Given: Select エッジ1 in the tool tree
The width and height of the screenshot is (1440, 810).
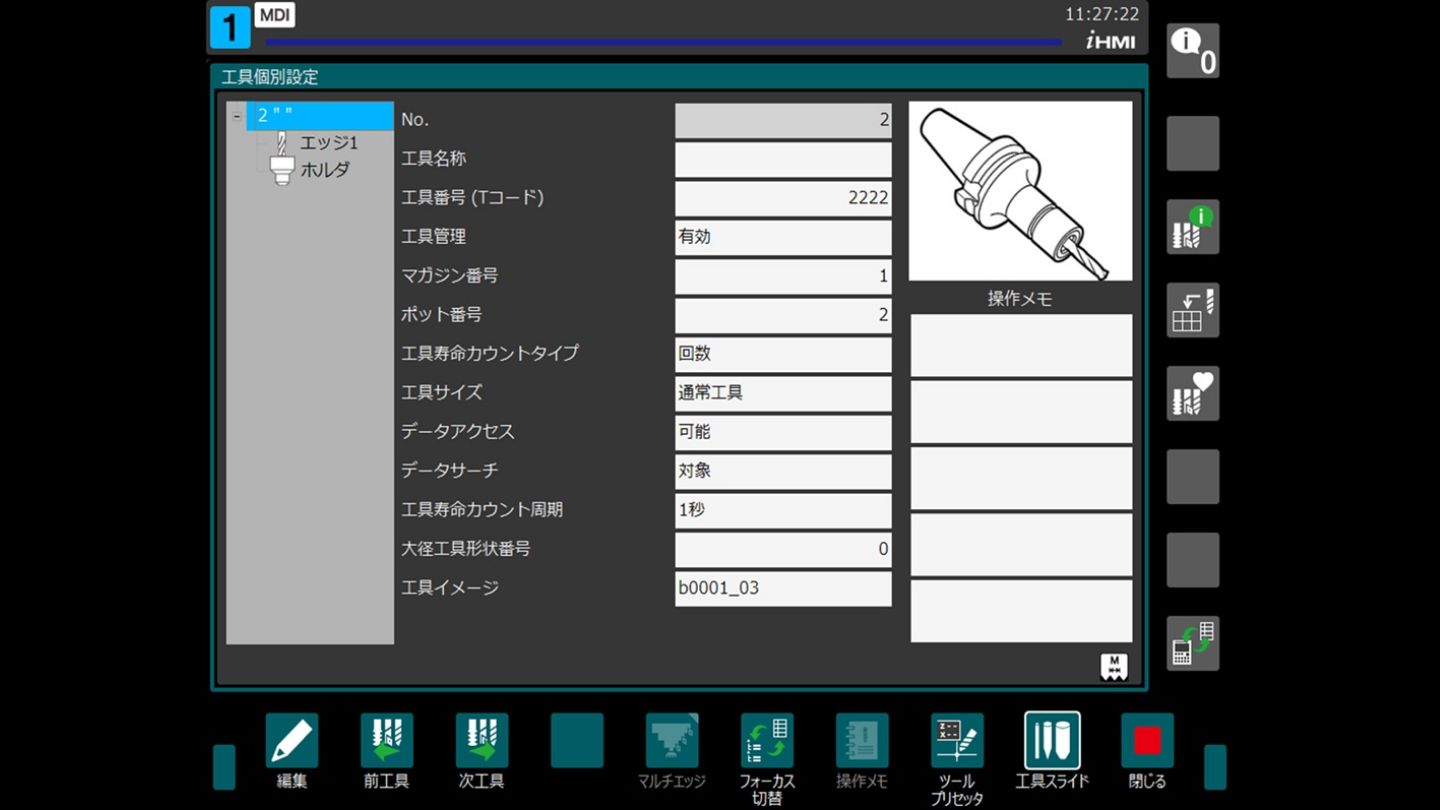Looking at the screenshot, I should pos(328,143).
